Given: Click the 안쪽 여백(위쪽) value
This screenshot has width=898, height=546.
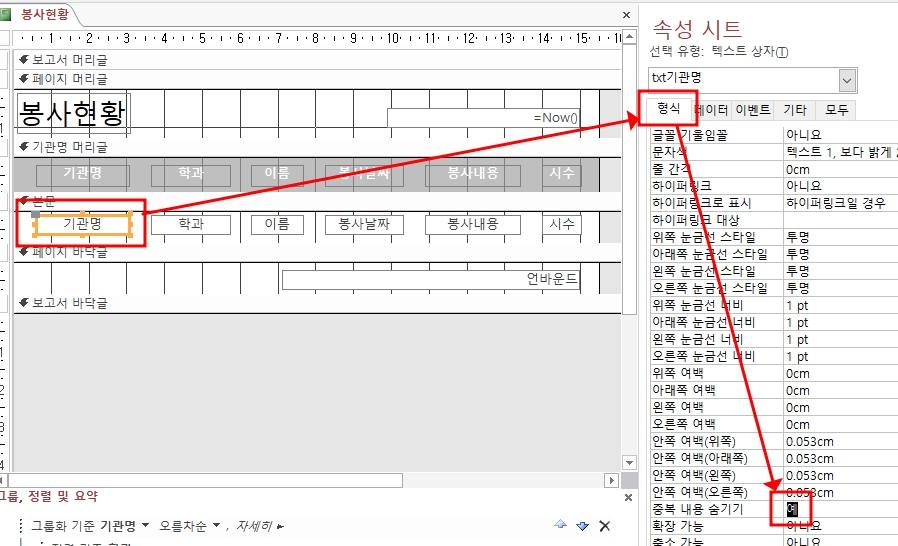Looking at the screenshot, I should point(840,442).
